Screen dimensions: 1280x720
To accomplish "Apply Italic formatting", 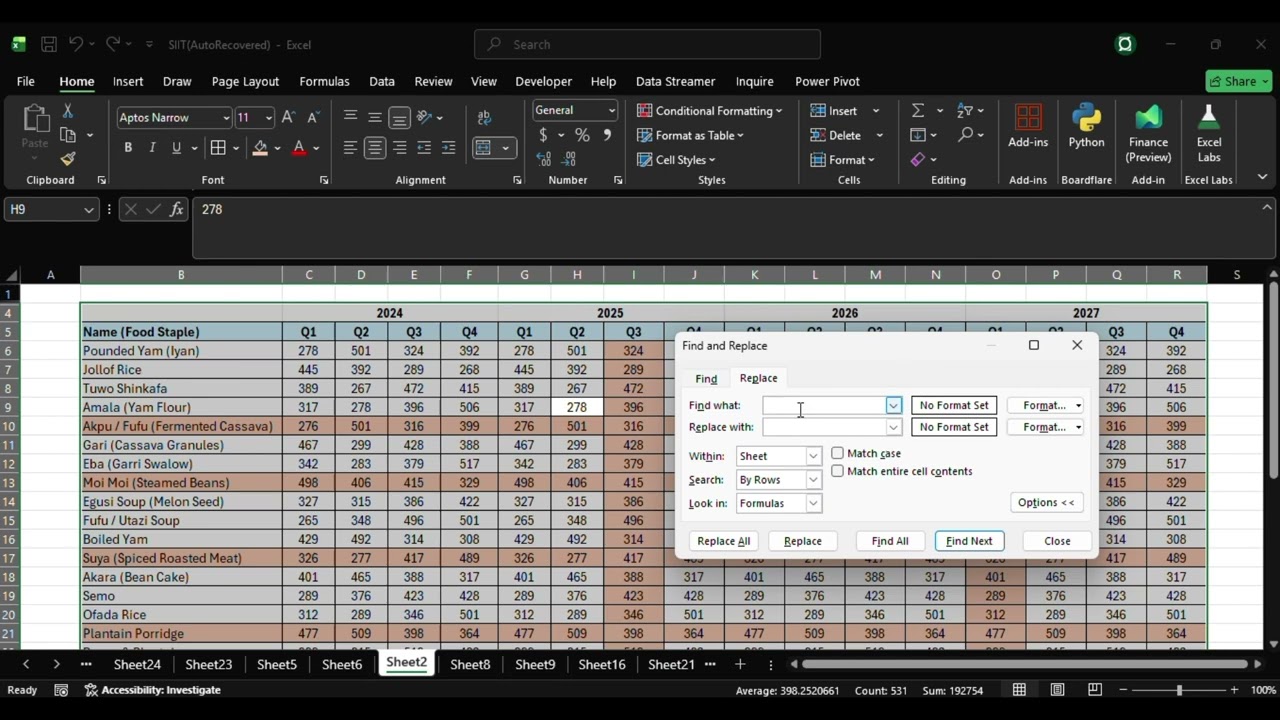I will (152, 148).
